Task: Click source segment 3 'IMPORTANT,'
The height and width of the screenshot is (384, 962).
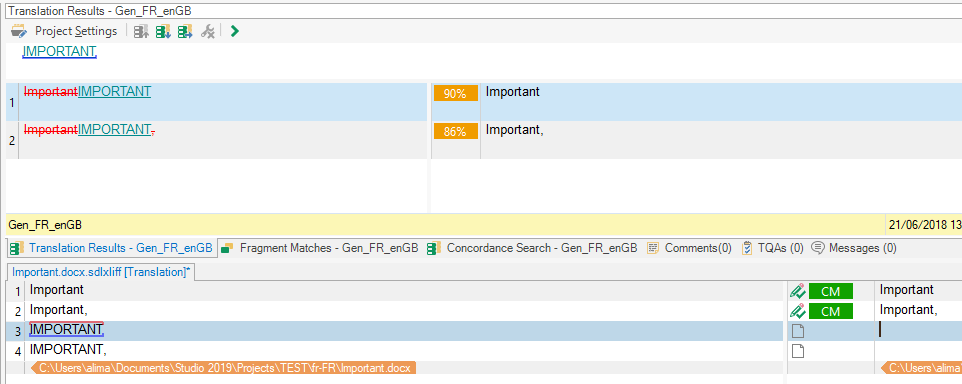Action: coord(67,330)
